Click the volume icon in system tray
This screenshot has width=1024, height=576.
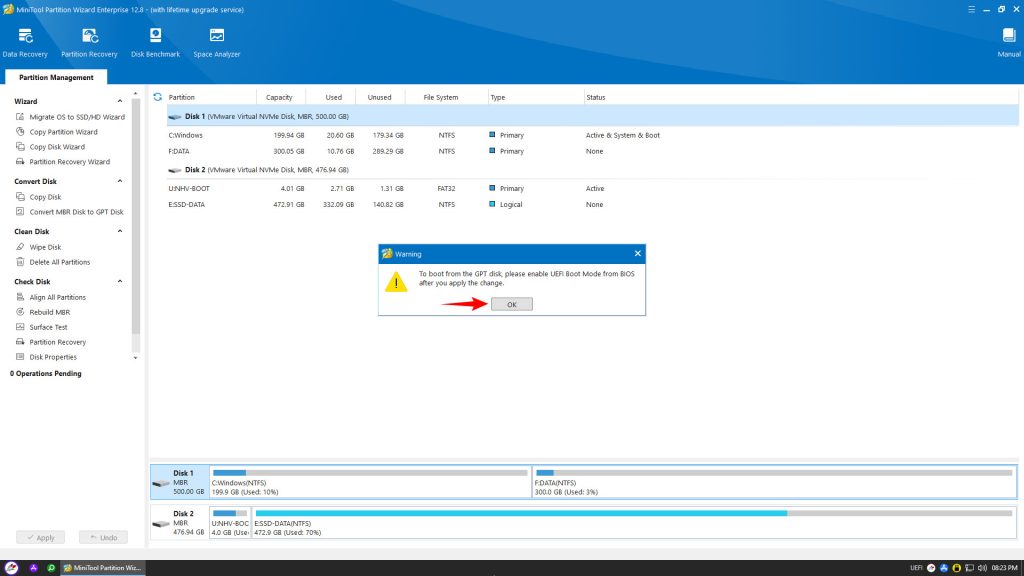pos(982,568)
